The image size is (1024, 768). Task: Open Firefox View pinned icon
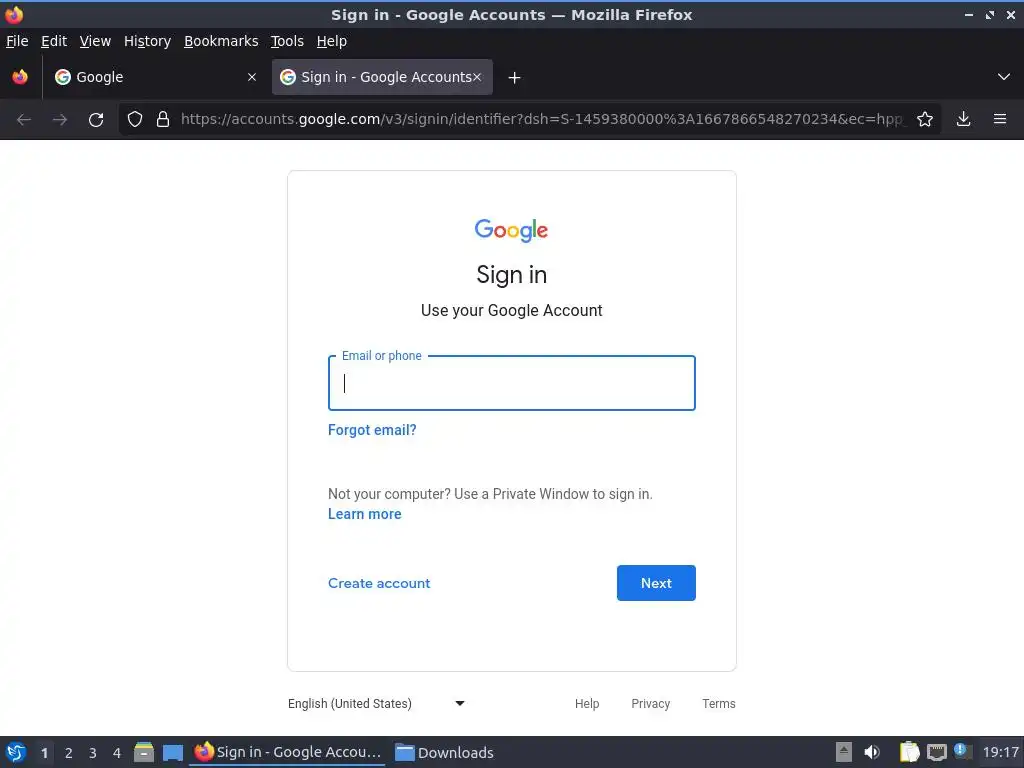tap(20, 77)
